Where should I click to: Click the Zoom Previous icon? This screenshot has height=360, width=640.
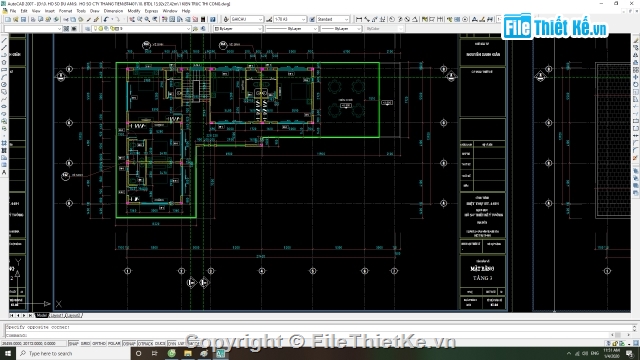point(155,19)
